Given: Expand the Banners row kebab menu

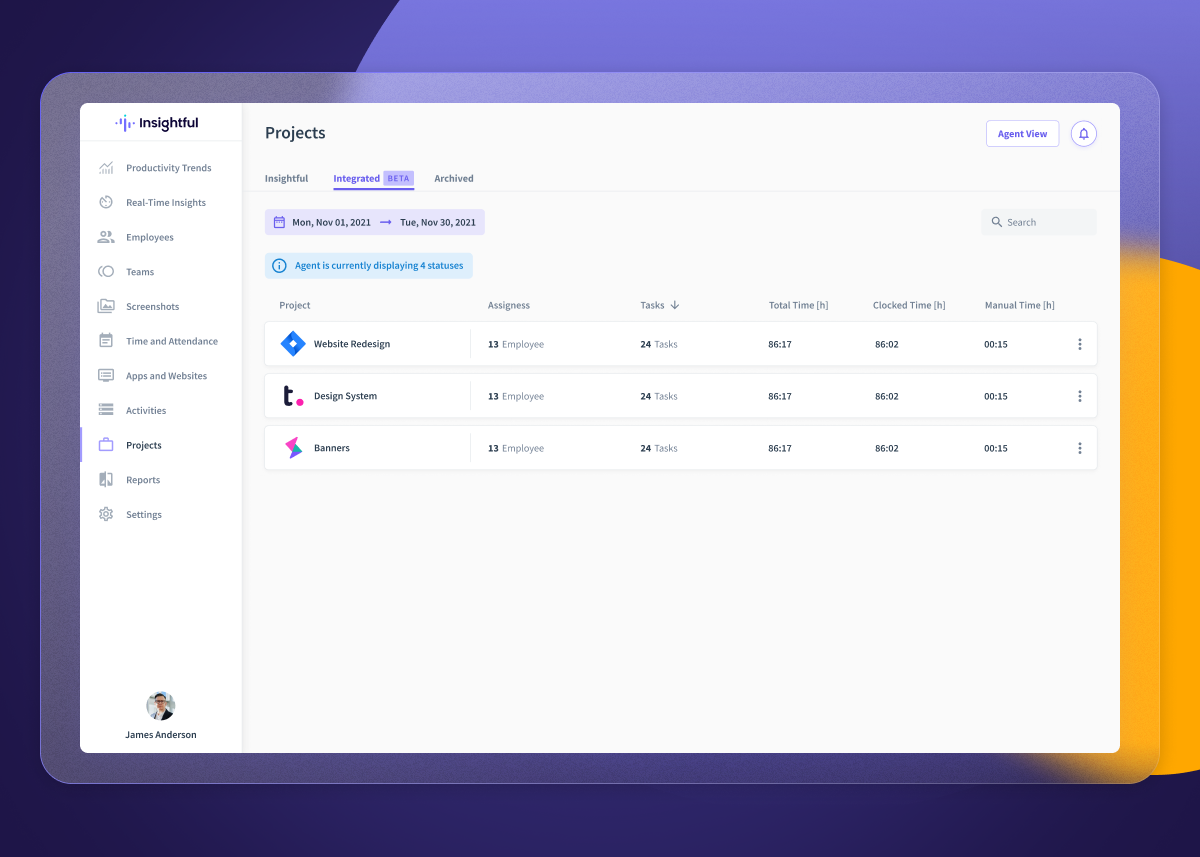Looking at the screenshot, I should 1079,448.
